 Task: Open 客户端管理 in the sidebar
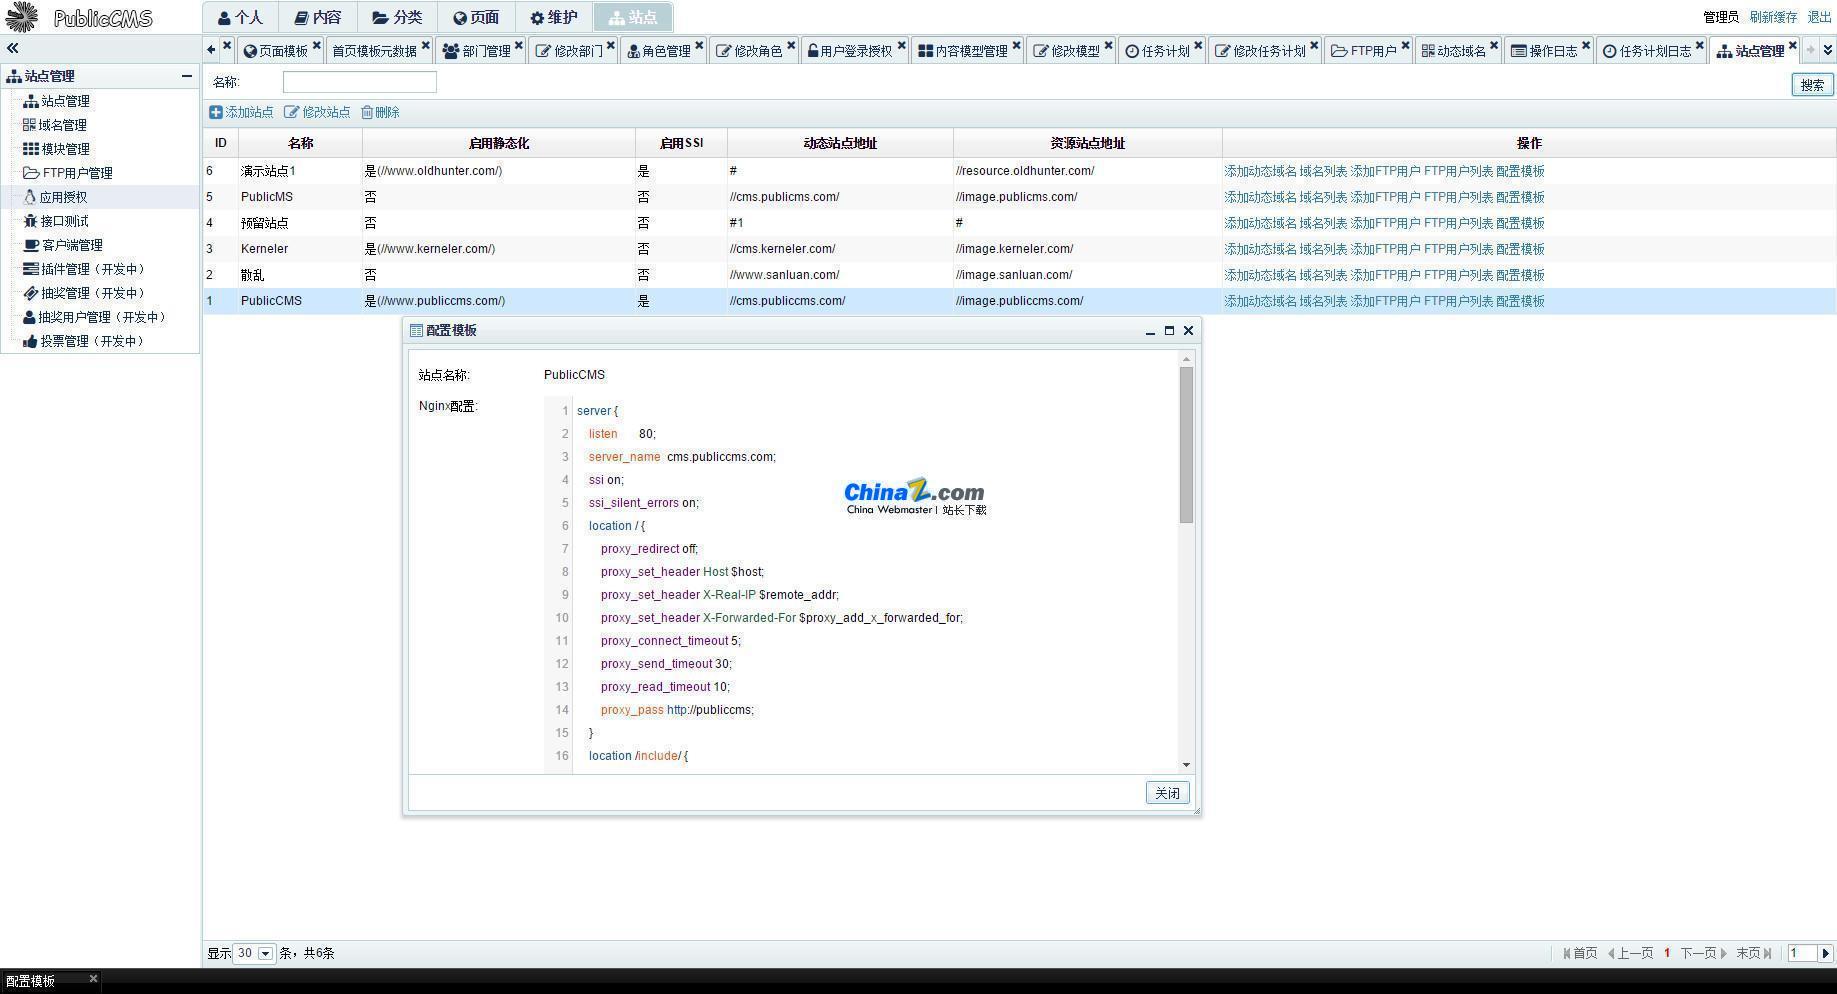(63, 245)
